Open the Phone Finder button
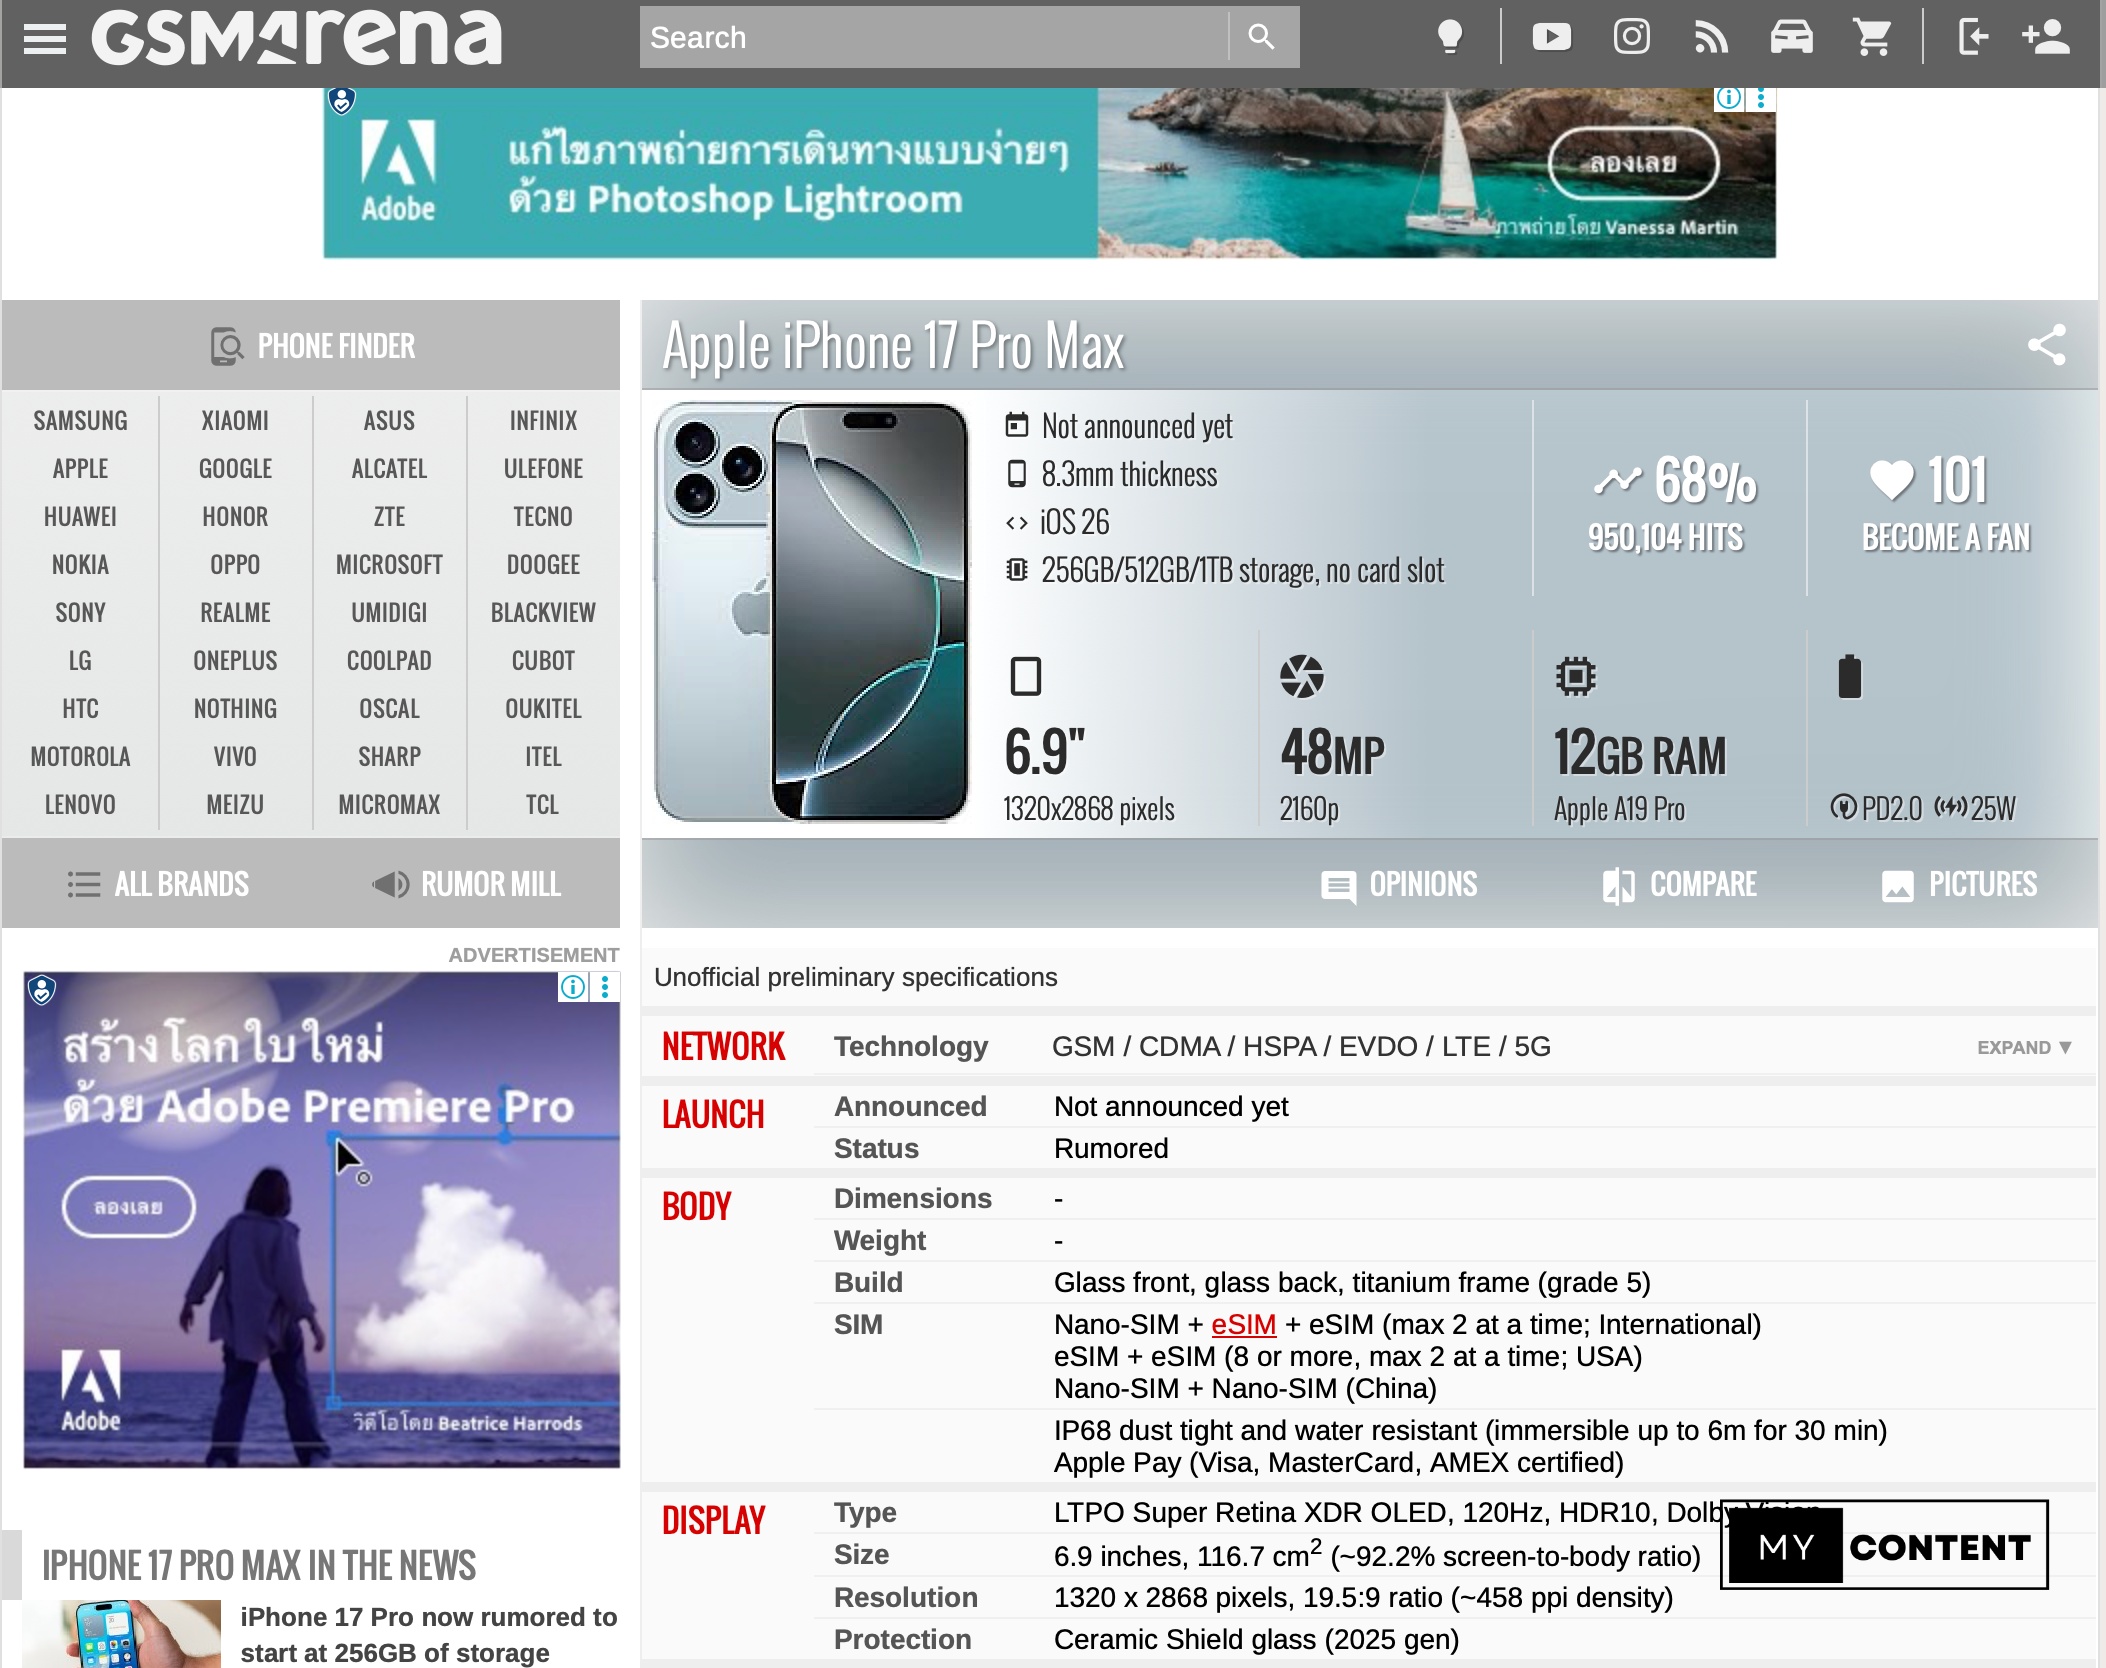This screenshot has height=1668, width=2106. coord(312,346)
